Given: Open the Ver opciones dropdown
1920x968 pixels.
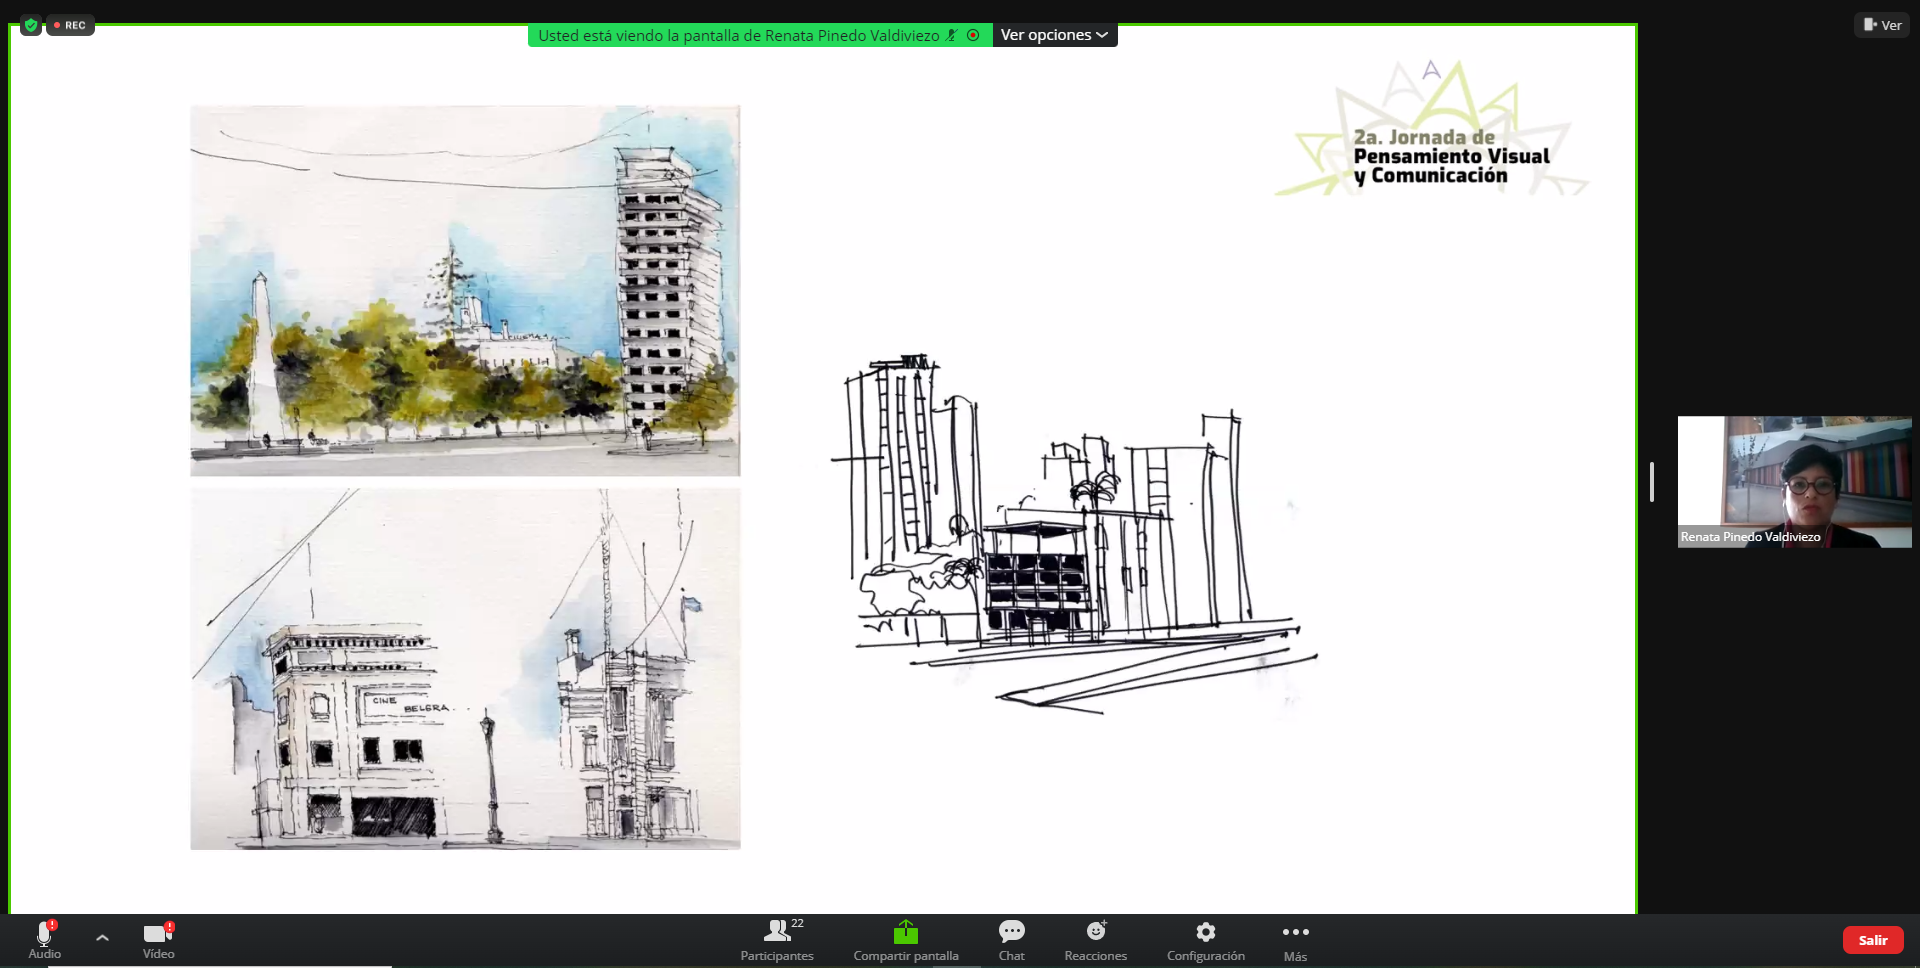Looking at the screenshot, I should (x=1055, y=35).
